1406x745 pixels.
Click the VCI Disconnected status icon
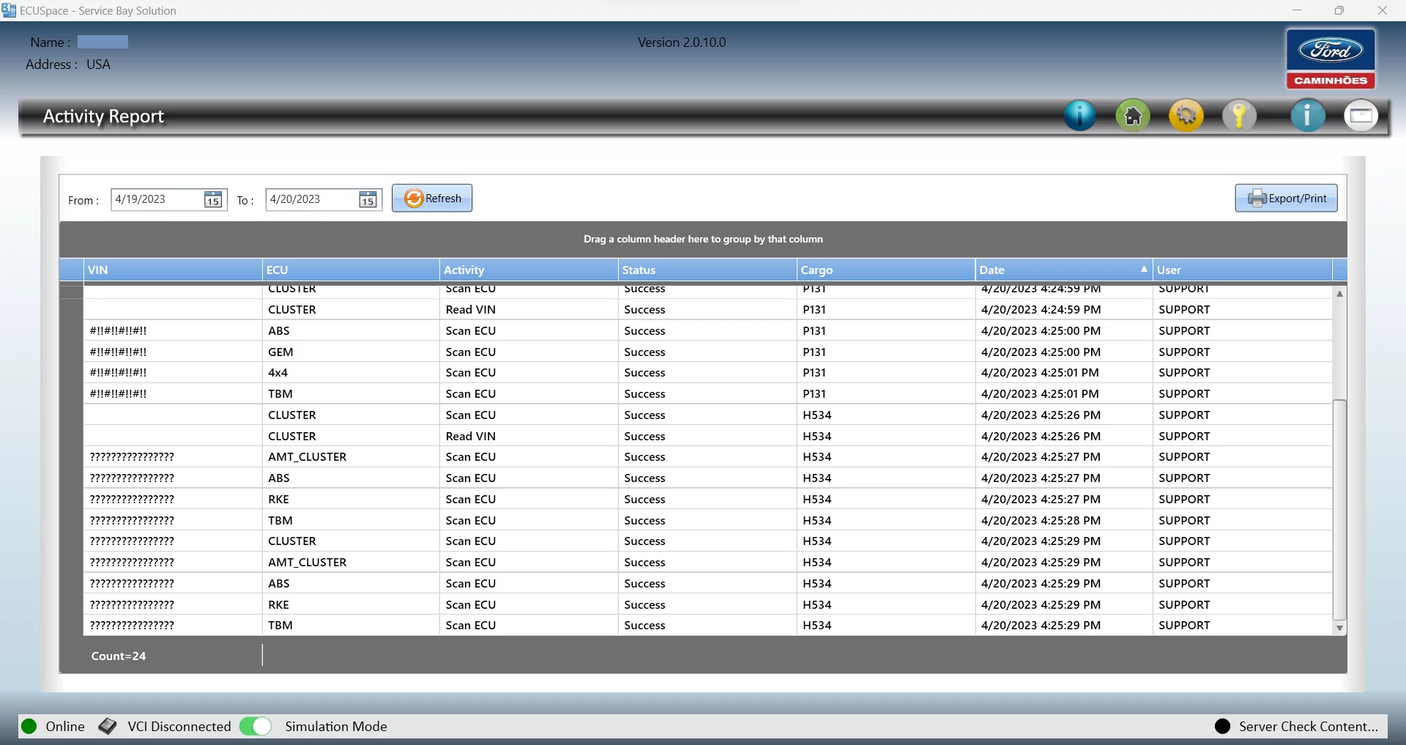[107, 726]
